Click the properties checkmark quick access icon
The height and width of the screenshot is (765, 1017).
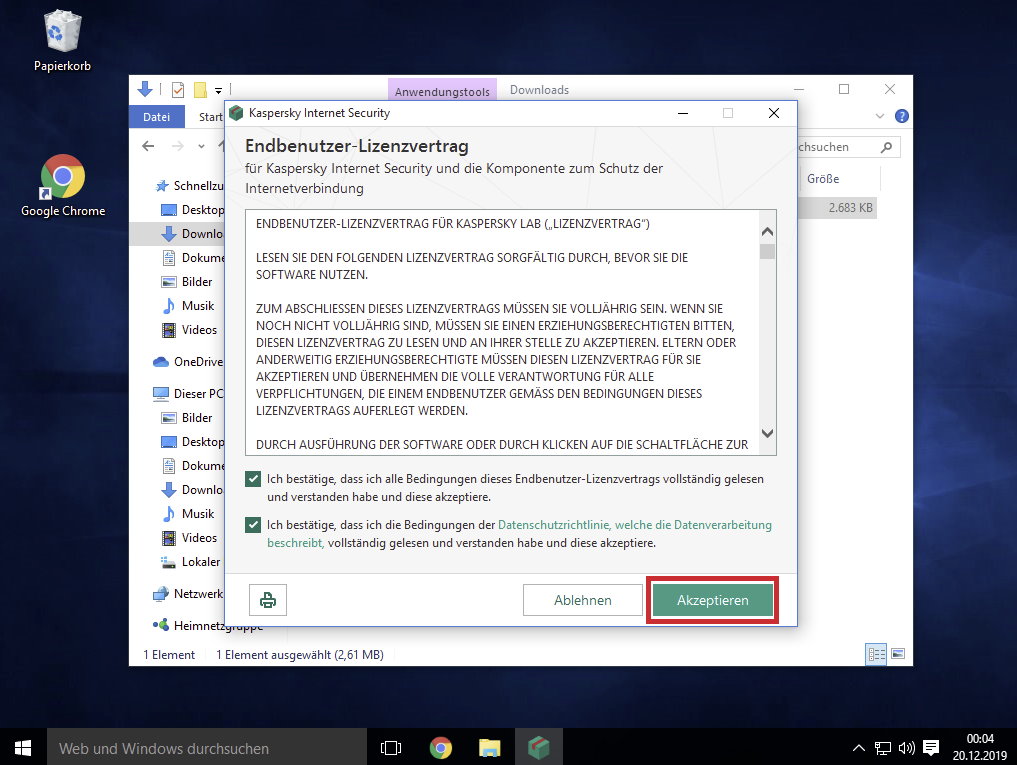tap(178, 90)
